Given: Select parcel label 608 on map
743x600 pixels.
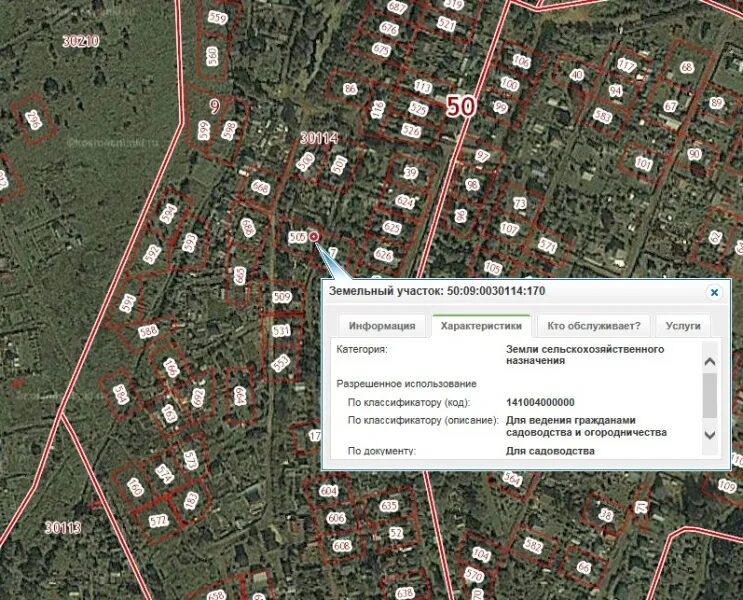Looking at the screenshot, I should [342, 545].
